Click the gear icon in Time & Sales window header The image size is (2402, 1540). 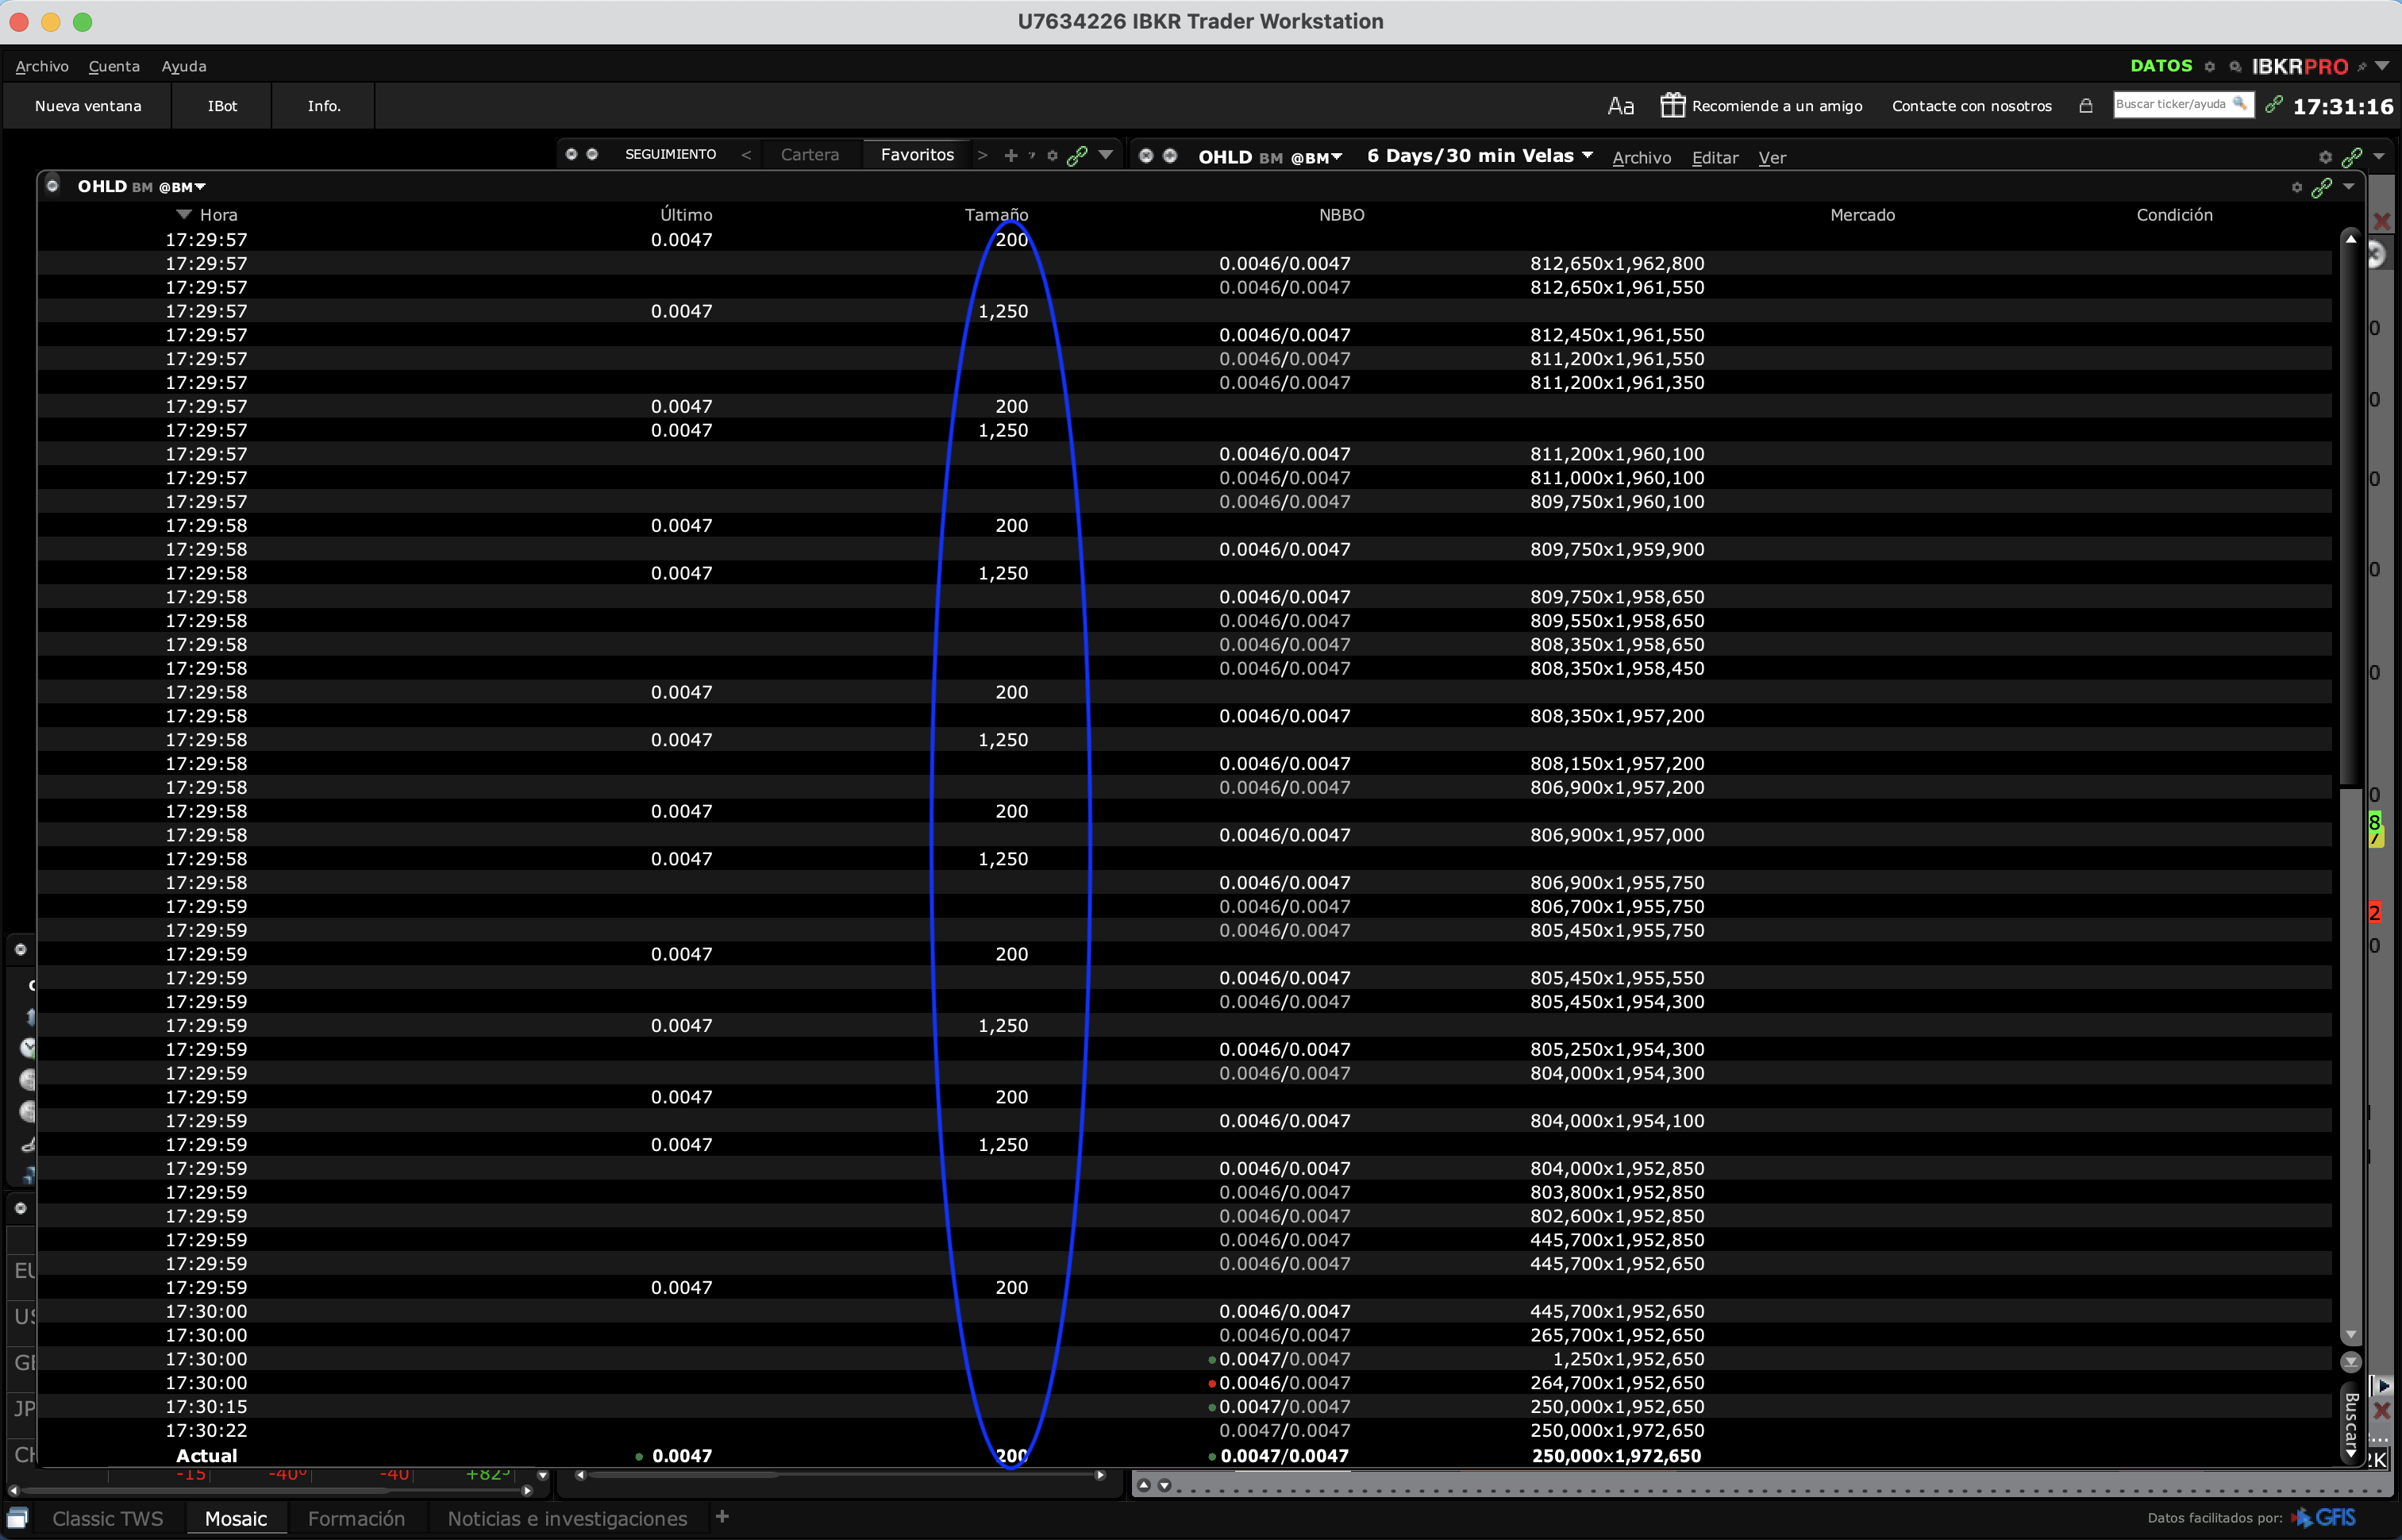(x=2297, y=187)
